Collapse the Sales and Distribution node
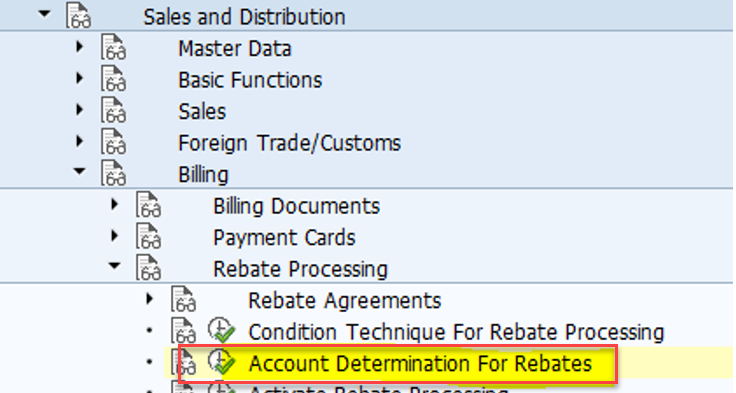The width and height of the screenshot is (736, 393). coord(45,14)
